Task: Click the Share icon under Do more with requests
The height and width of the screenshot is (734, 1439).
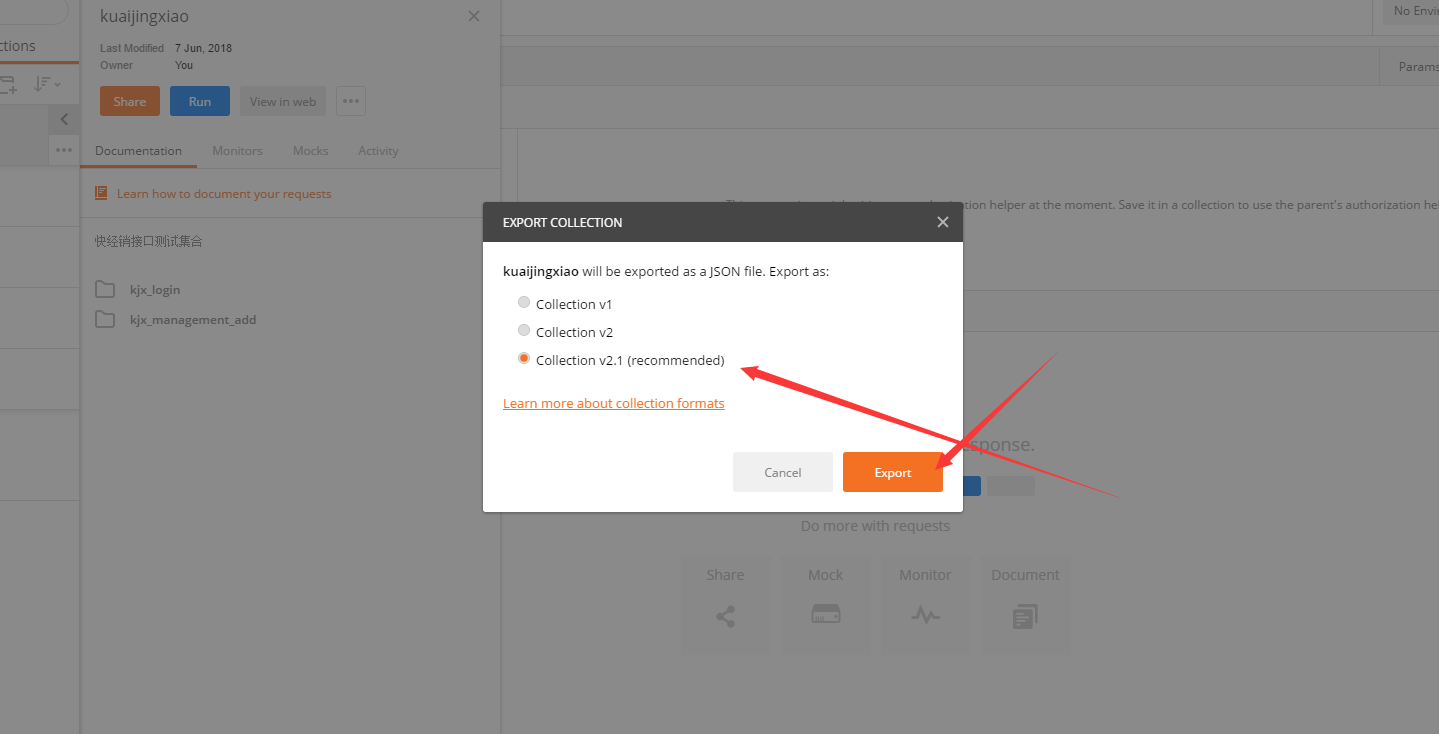Action: (725, 605)
